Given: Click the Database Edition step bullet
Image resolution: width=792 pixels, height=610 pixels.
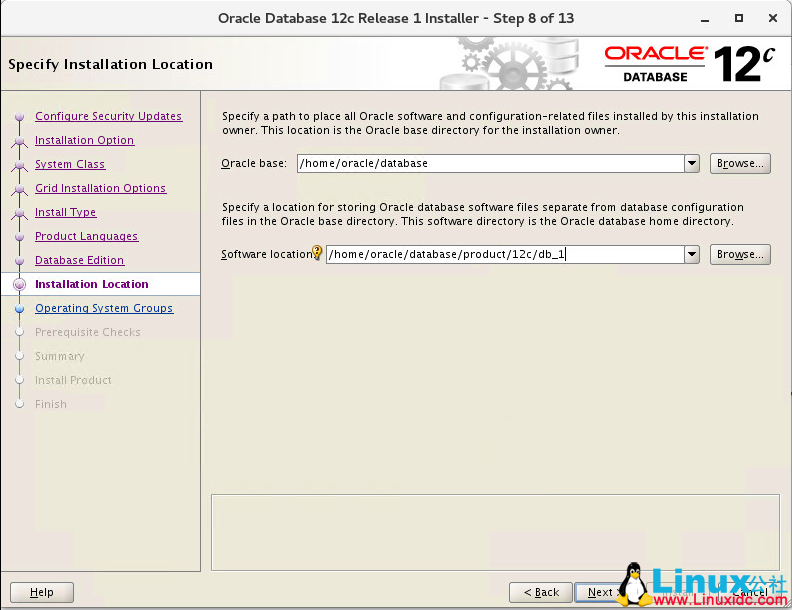Looking at the screenshot, I should tap(19, 261).
